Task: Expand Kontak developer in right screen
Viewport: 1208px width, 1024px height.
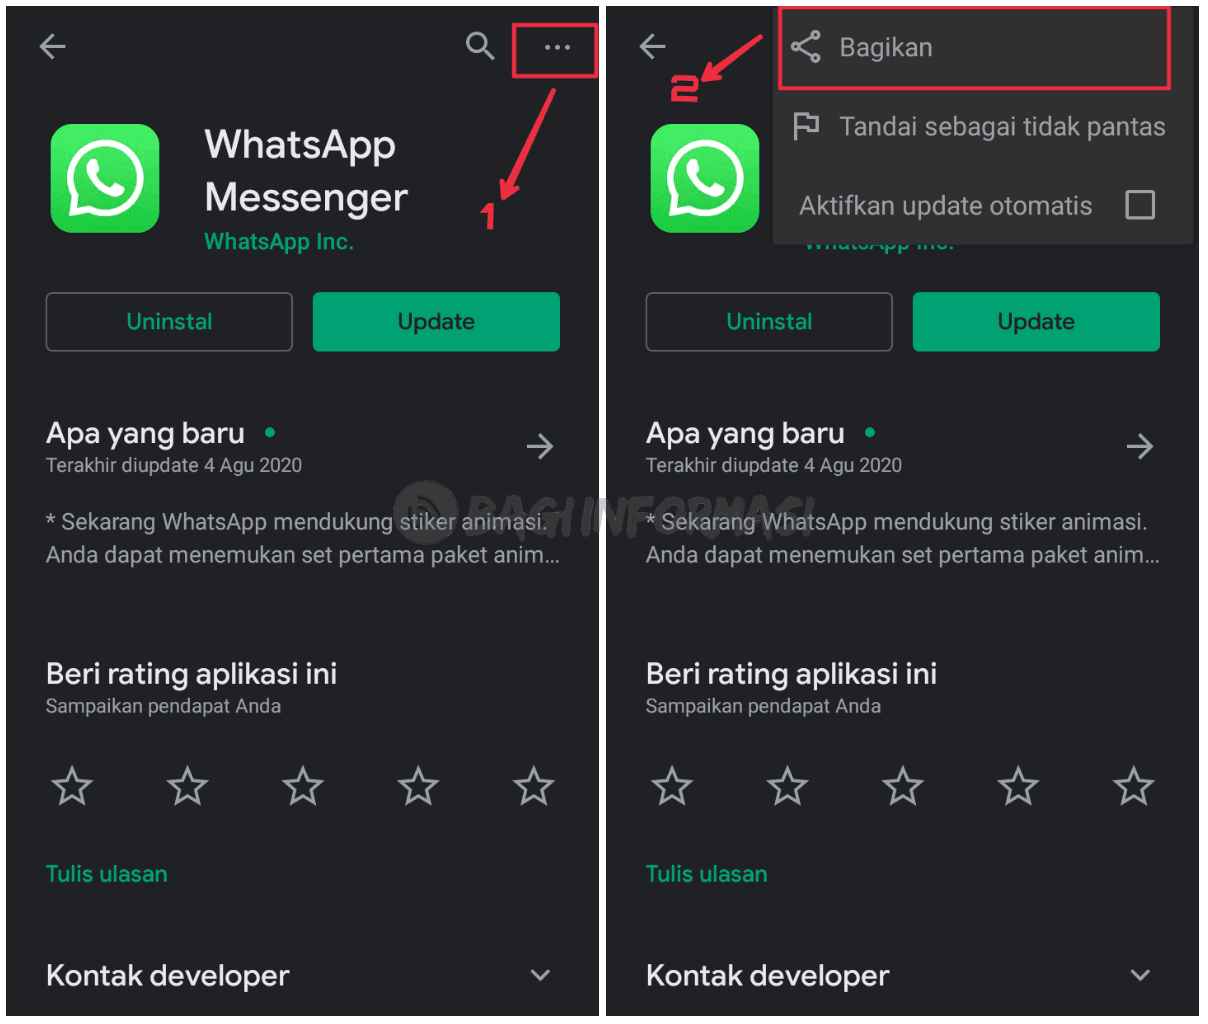Action: coord(1140,975)
